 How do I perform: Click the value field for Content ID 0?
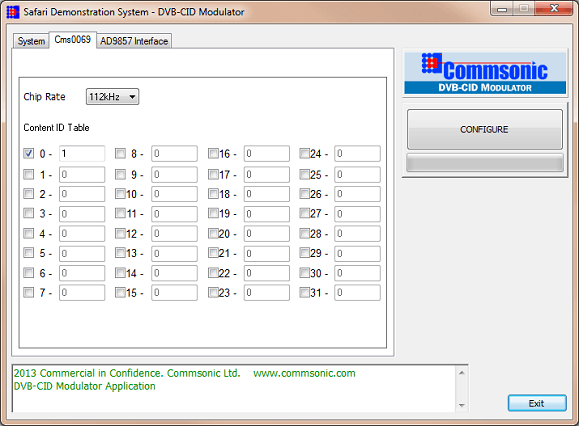click(82, 154)
